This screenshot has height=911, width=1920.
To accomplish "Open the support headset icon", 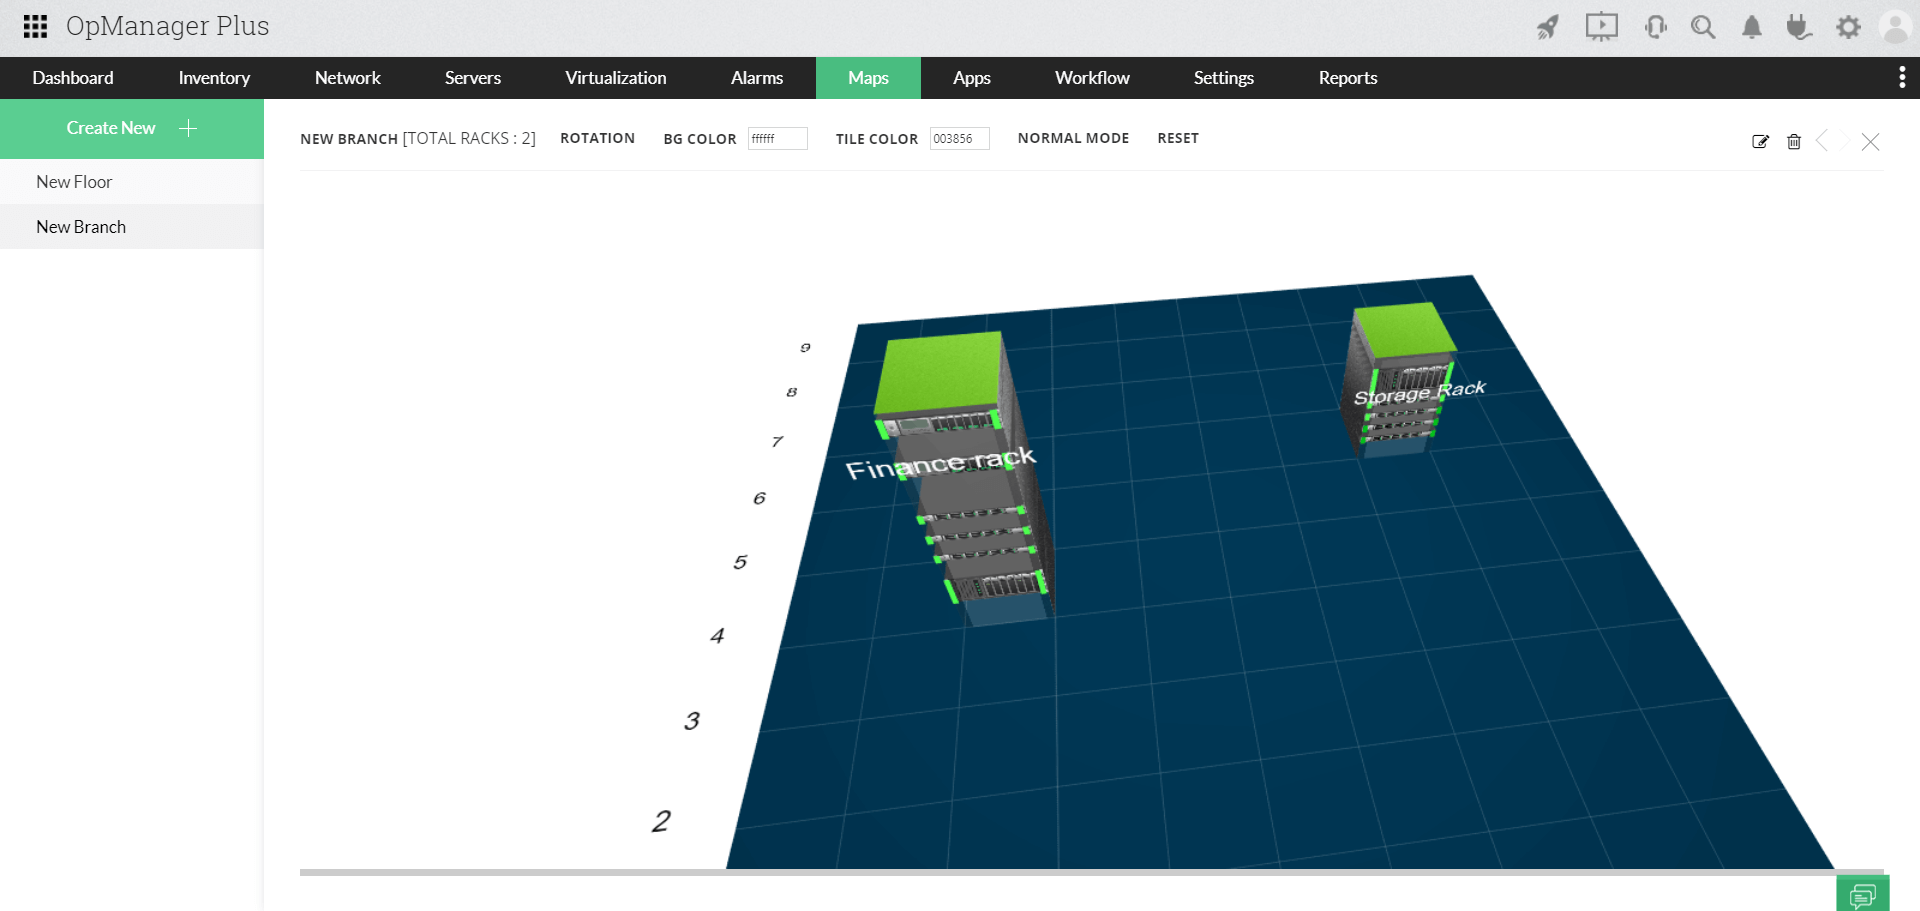I will [1655, 27].
